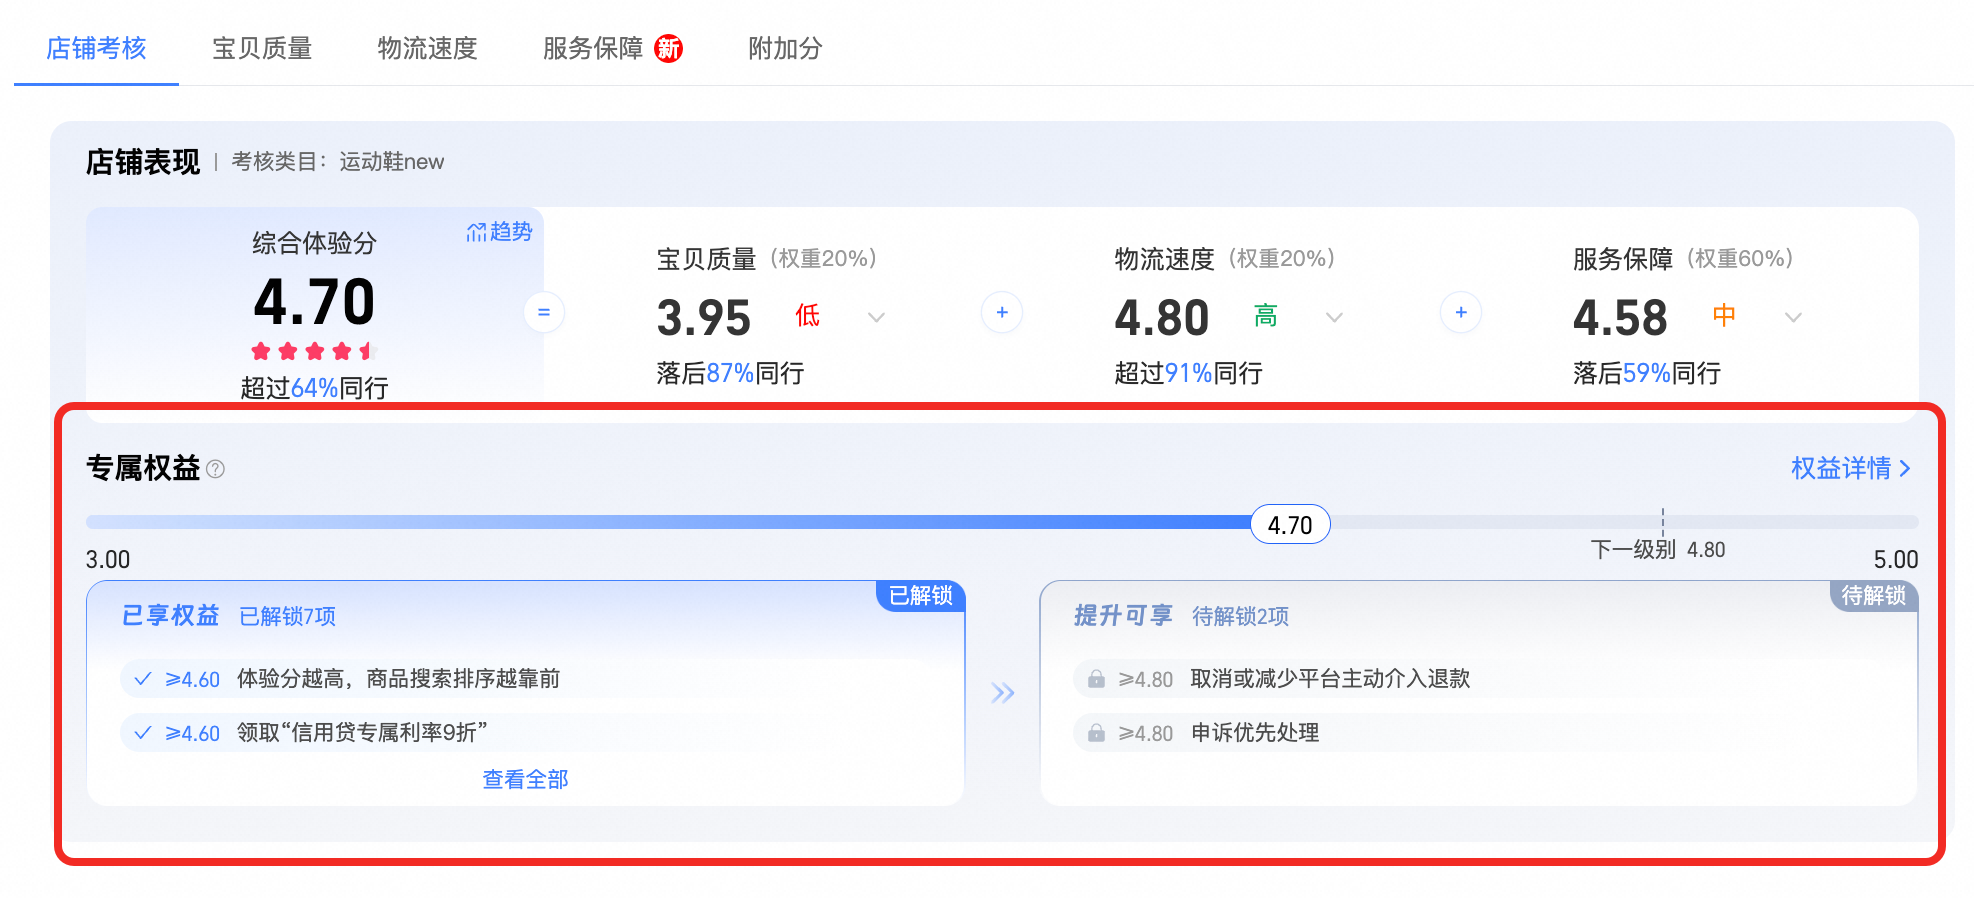The height and width of the screenshot is (898, 1974).
Task: Click 超过64%同行 text
Action: (x=314, y=388)
